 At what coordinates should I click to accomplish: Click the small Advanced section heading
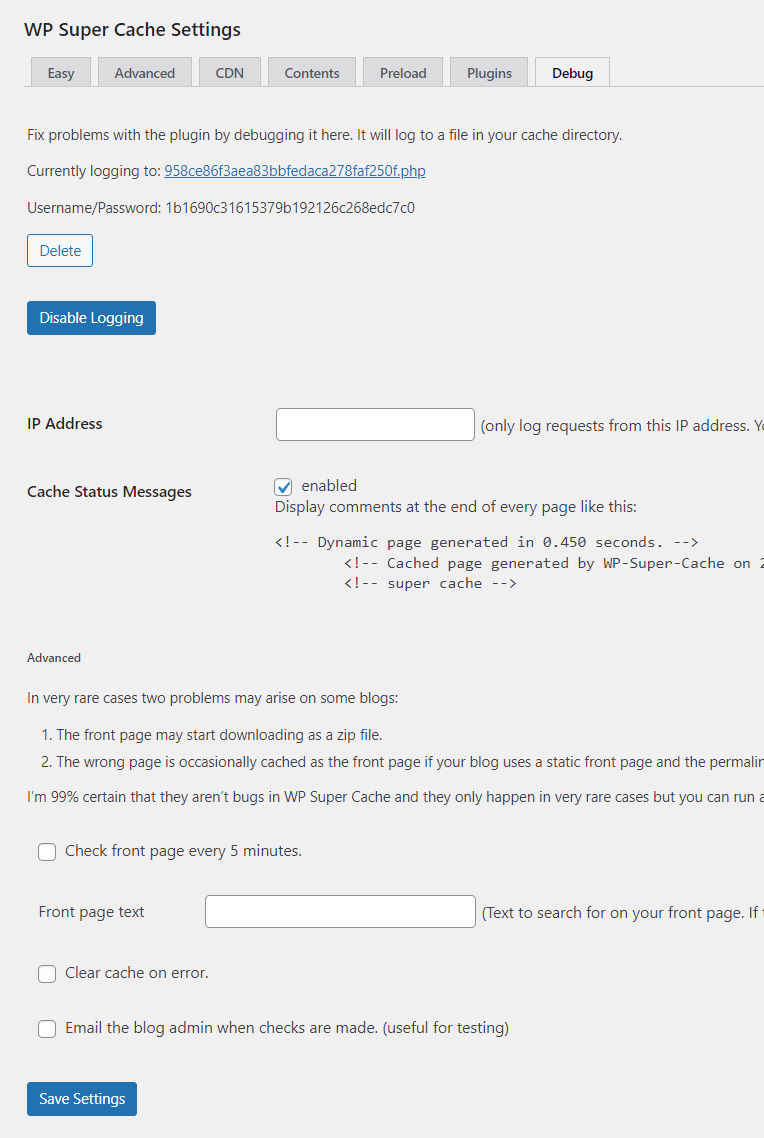54,658
